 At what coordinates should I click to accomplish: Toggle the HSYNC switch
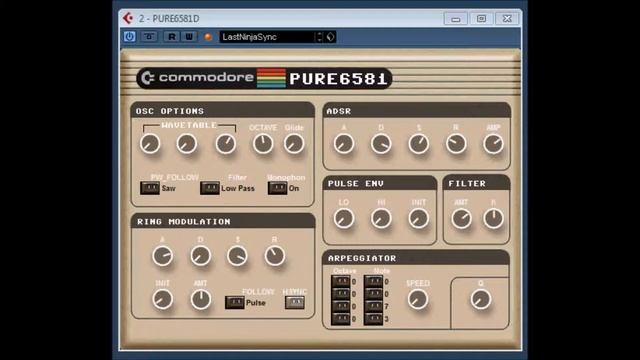(294, 302)
